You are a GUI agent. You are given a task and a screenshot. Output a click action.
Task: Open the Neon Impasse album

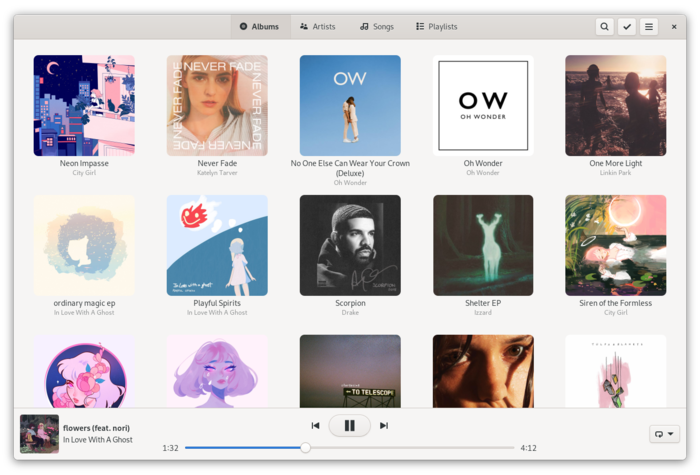tap(84, 105)
